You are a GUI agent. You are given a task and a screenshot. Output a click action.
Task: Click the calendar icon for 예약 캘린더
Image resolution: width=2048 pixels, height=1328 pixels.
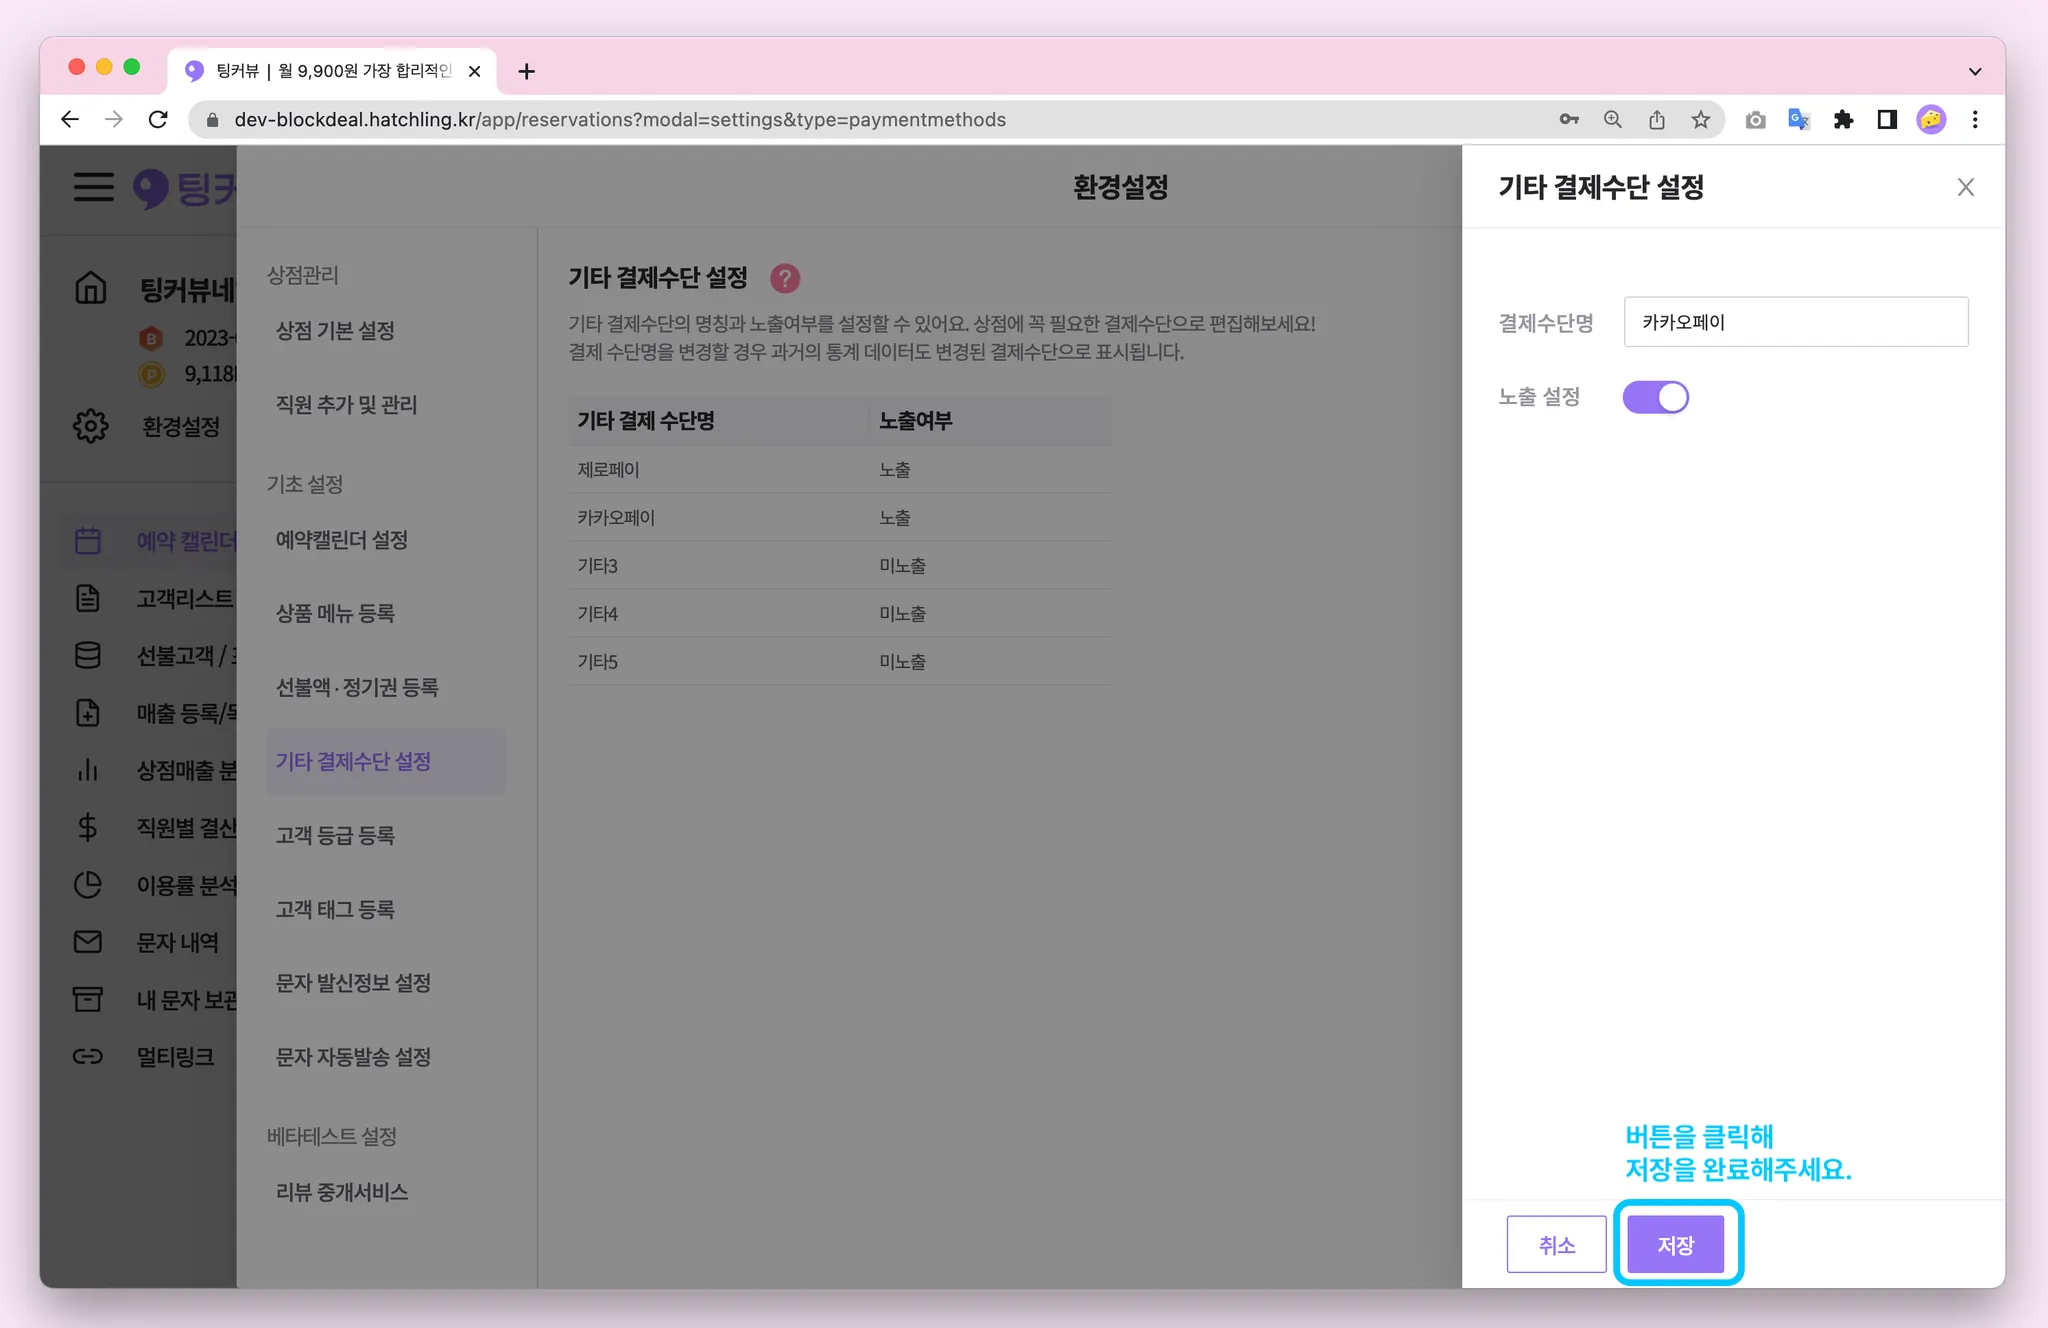[x=88, y=541]
